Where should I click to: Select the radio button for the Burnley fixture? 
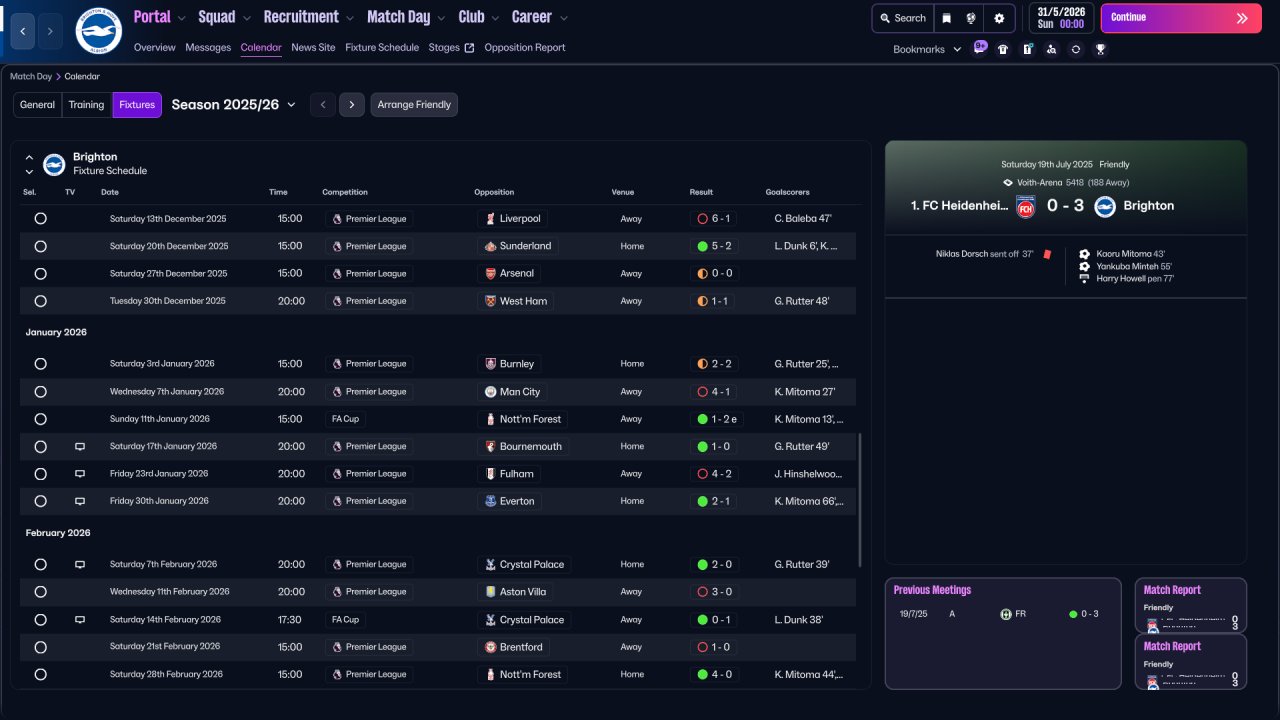point(40,364)
